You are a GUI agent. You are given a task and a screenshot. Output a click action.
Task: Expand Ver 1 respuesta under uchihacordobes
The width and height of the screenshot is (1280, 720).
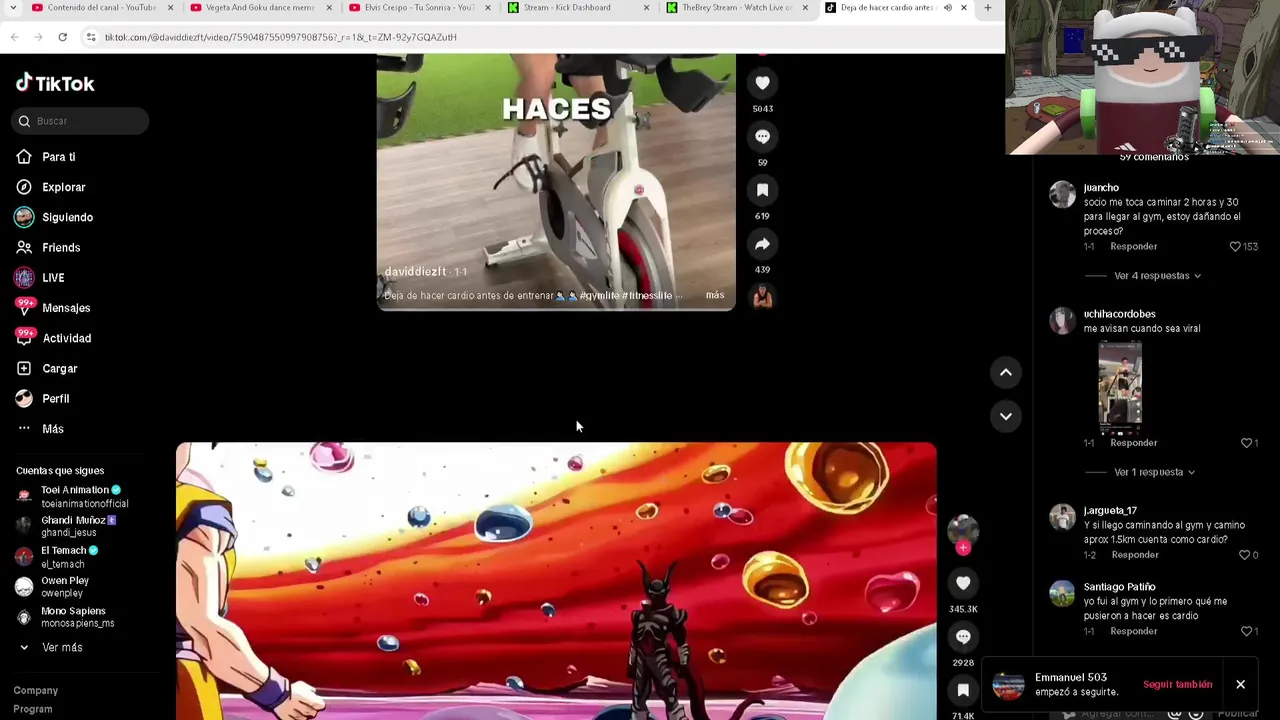click(1154, 472)
